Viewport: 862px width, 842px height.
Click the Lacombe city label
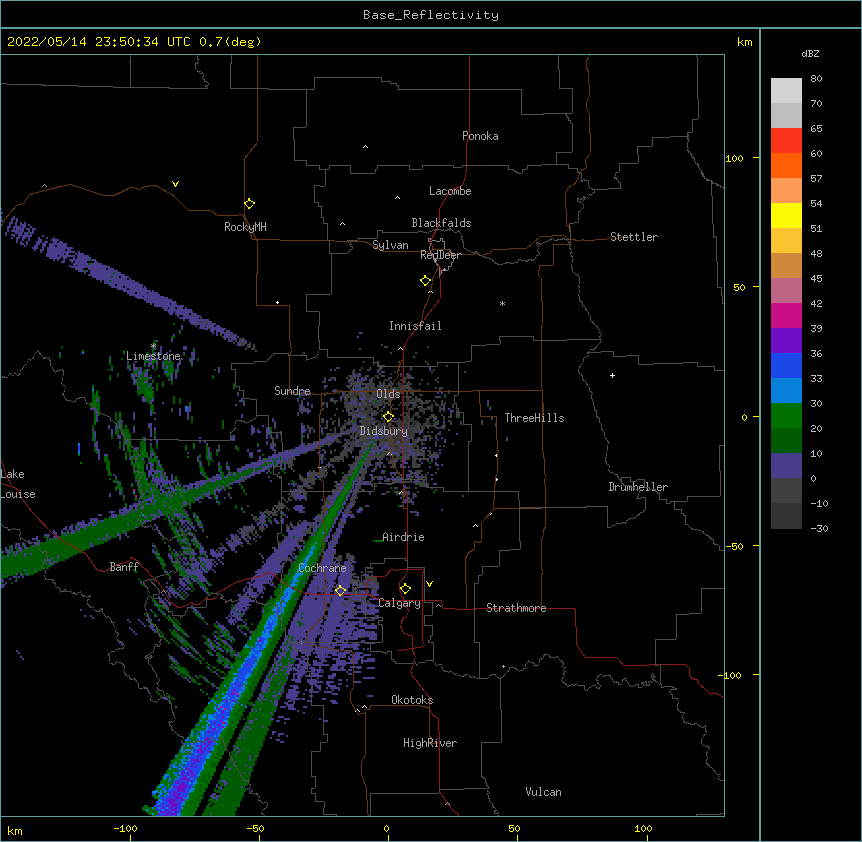(450, 191)
